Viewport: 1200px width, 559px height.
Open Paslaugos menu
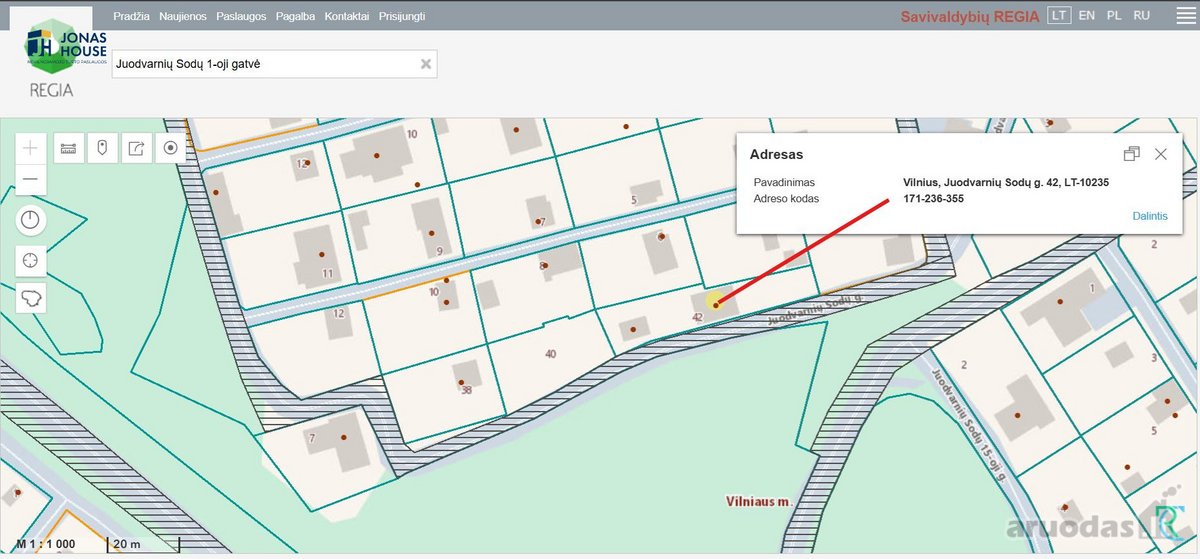click(241, 16)
